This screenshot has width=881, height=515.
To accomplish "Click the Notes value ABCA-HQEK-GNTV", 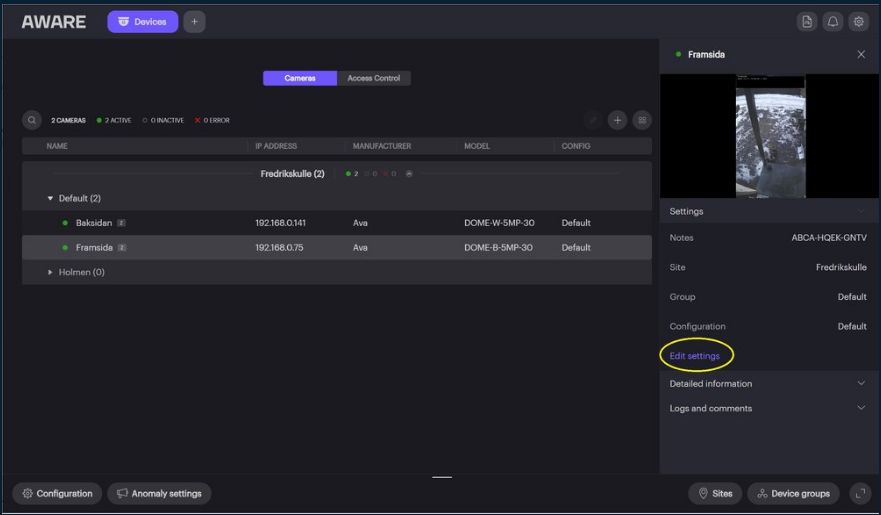I will tap(829, 238).
